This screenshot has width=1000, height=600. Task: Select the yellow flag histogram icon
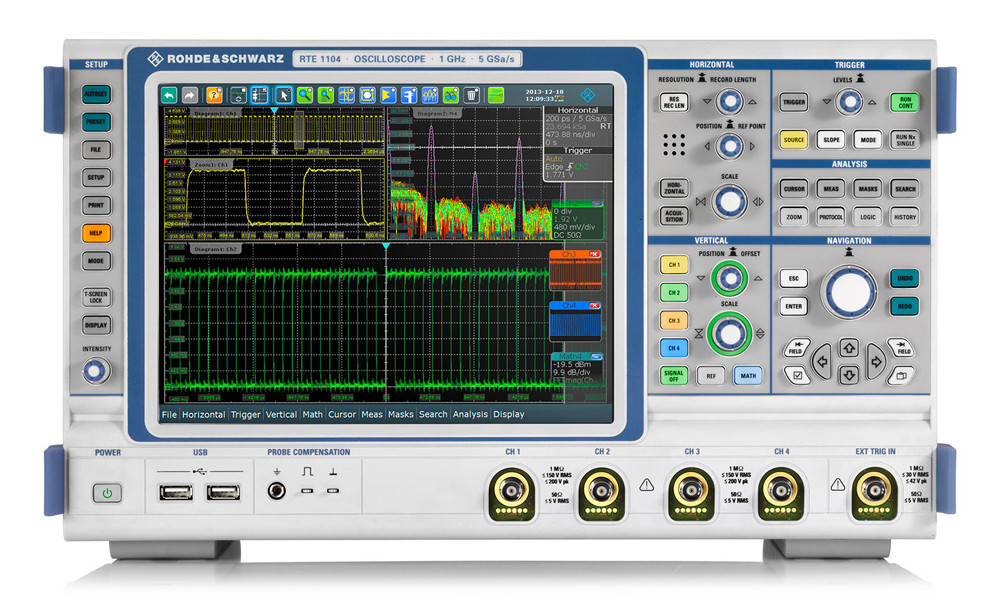coord(388,96)
